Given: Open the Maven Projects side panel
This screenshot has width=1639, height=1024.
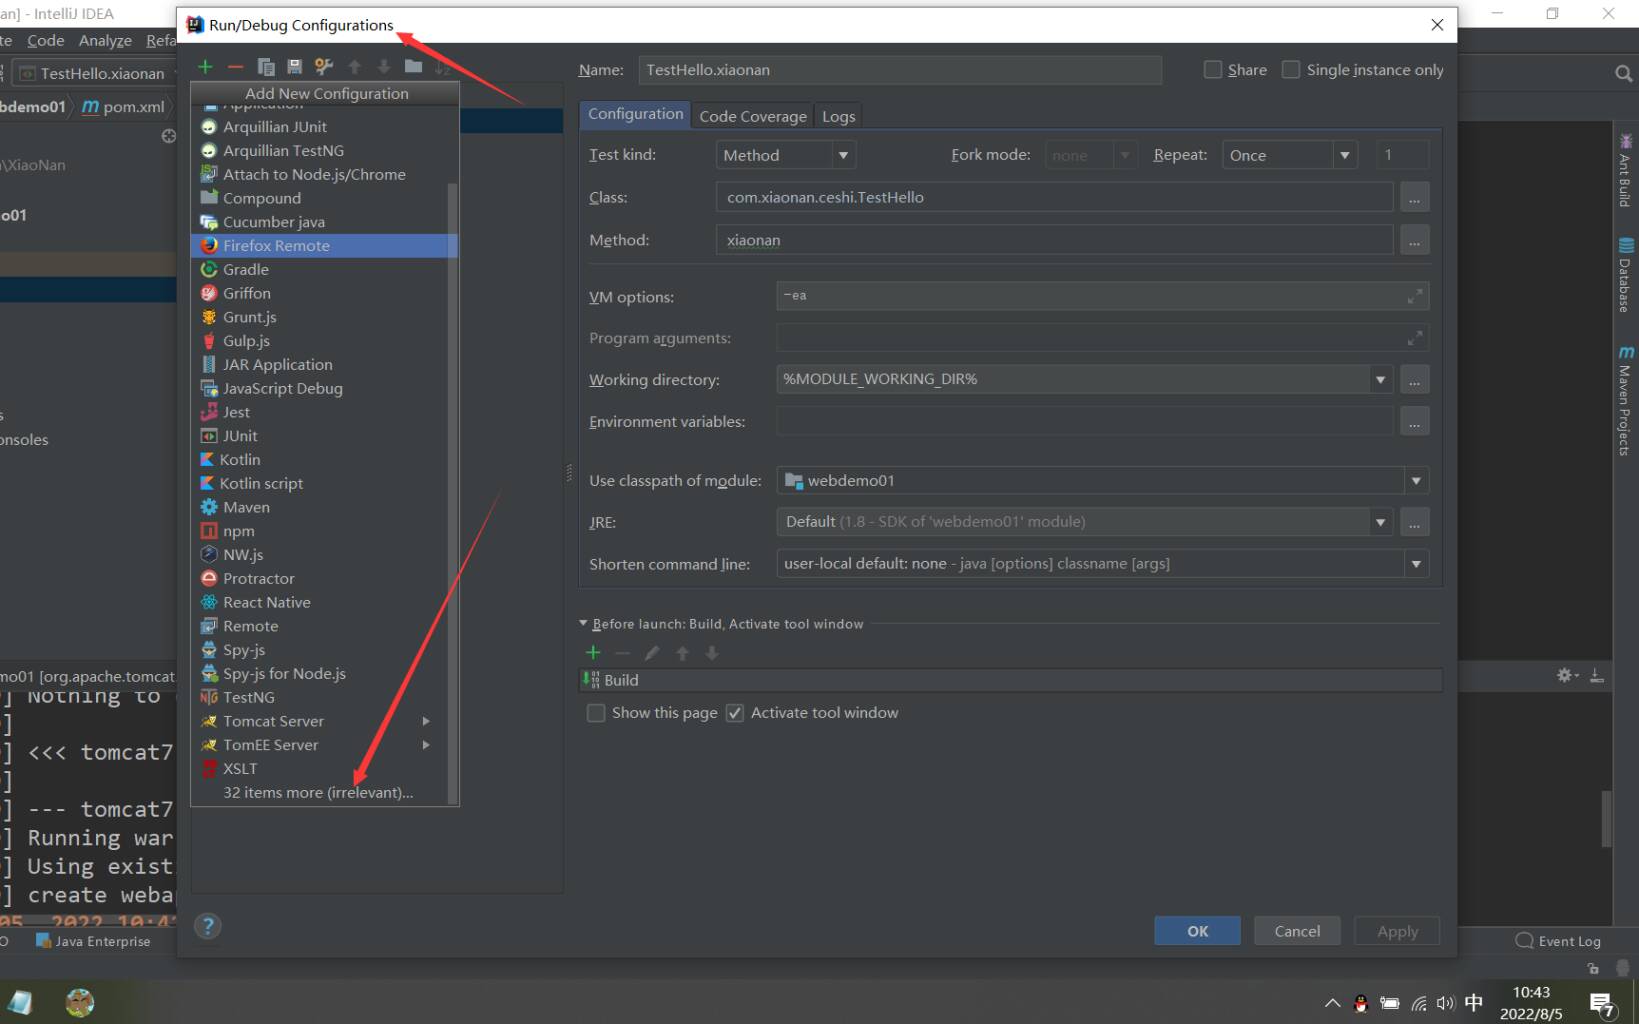Looking at the screenshot, I should [x=1625, y=401].
